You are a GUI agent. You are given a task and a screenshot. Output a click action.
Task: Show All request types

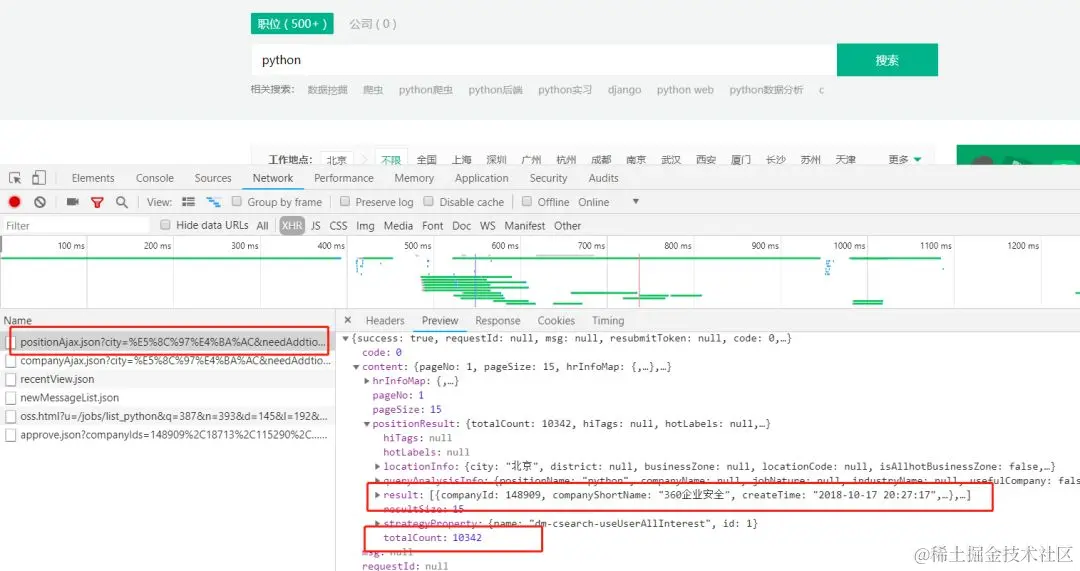tap(262, 225)
